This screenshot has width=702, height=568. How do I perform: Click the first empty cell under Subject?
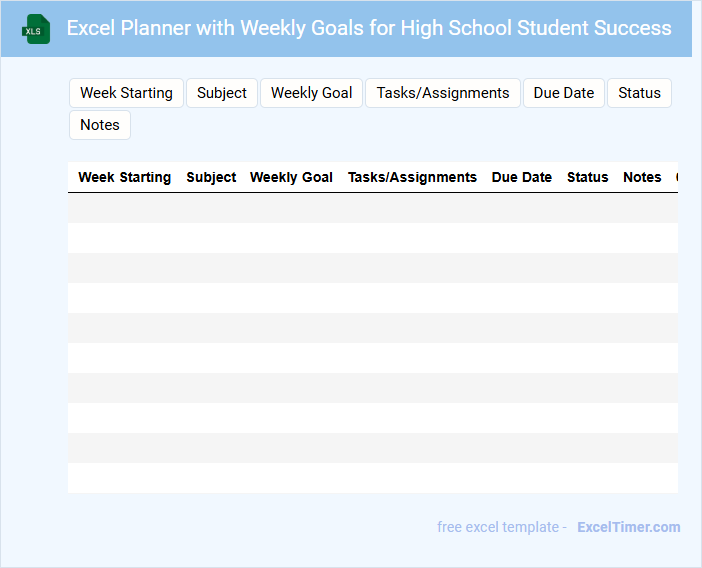(211, 208)
